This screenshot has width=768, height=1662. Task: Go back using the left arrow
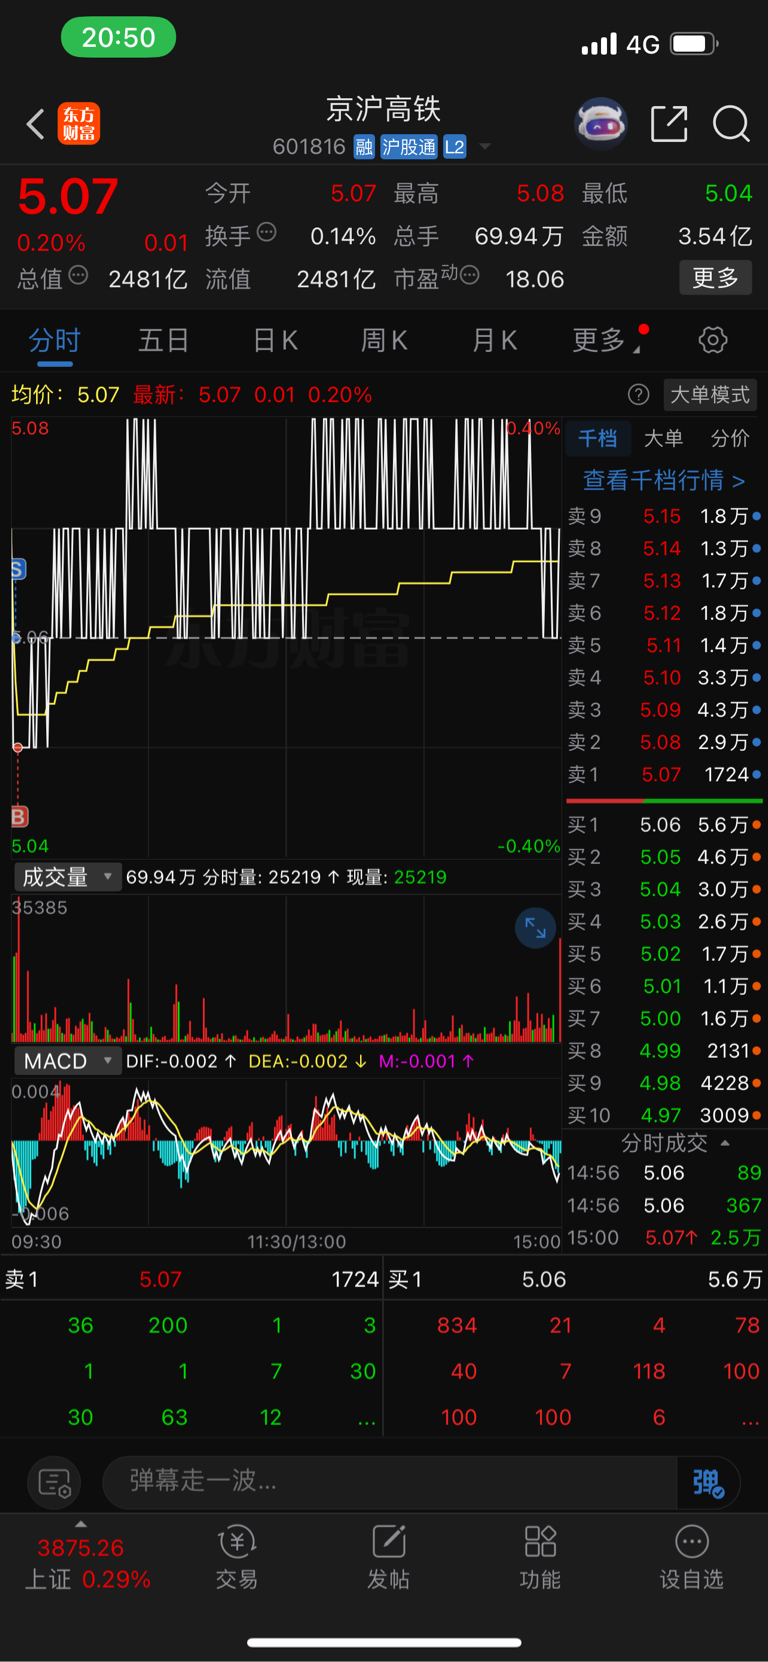35,124
